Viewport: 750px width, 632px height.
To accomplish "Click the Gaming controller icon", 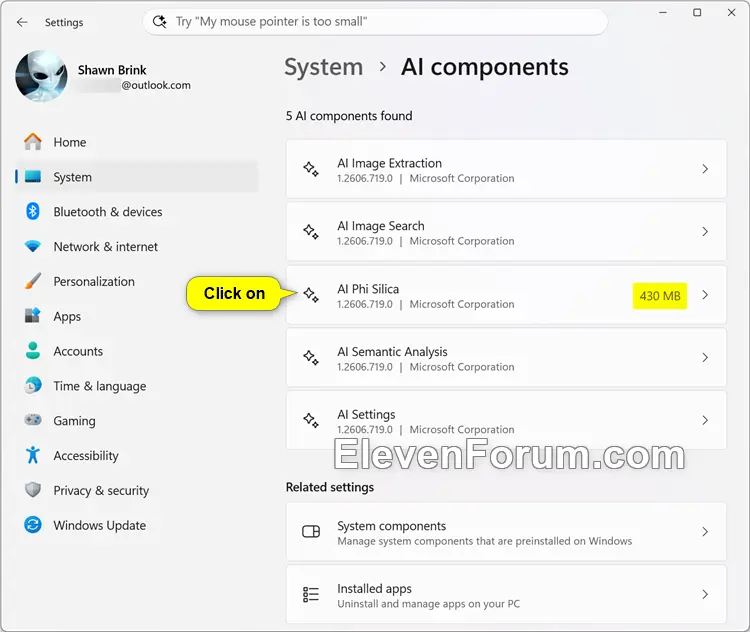I will point(33,420).
